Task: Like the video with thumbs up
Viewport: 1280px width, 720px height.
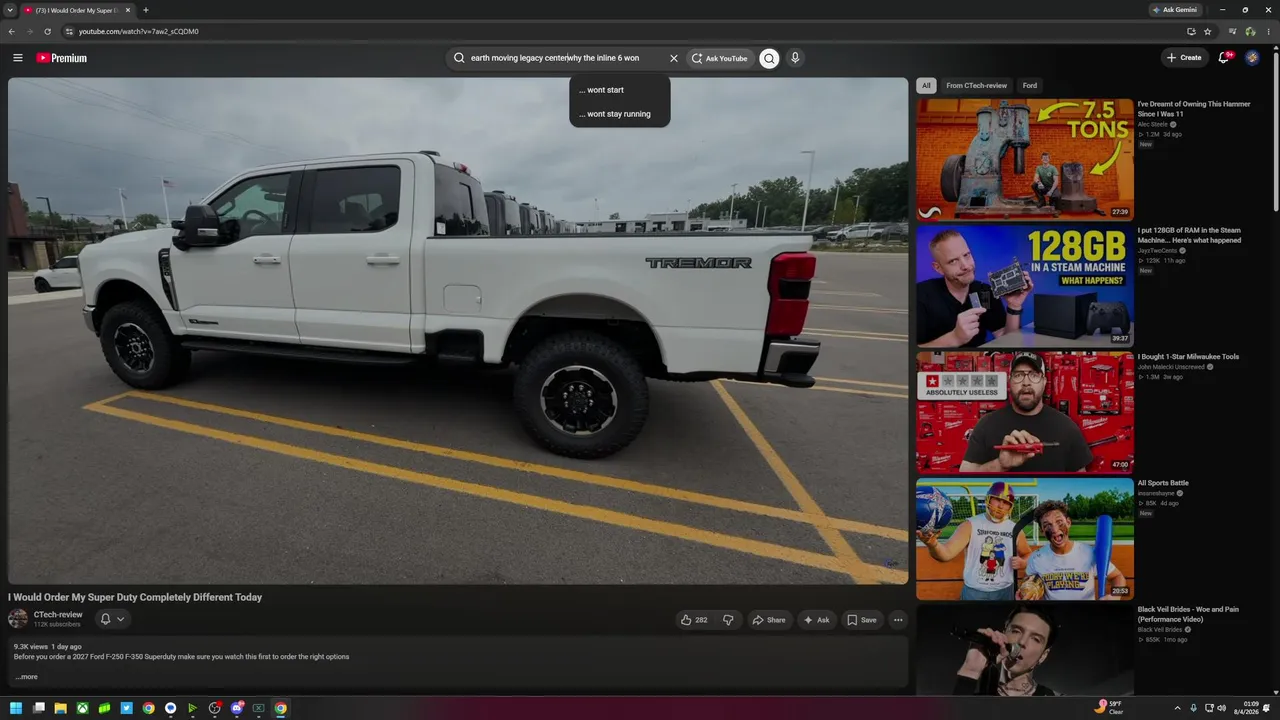Action: tap(694, 620)
